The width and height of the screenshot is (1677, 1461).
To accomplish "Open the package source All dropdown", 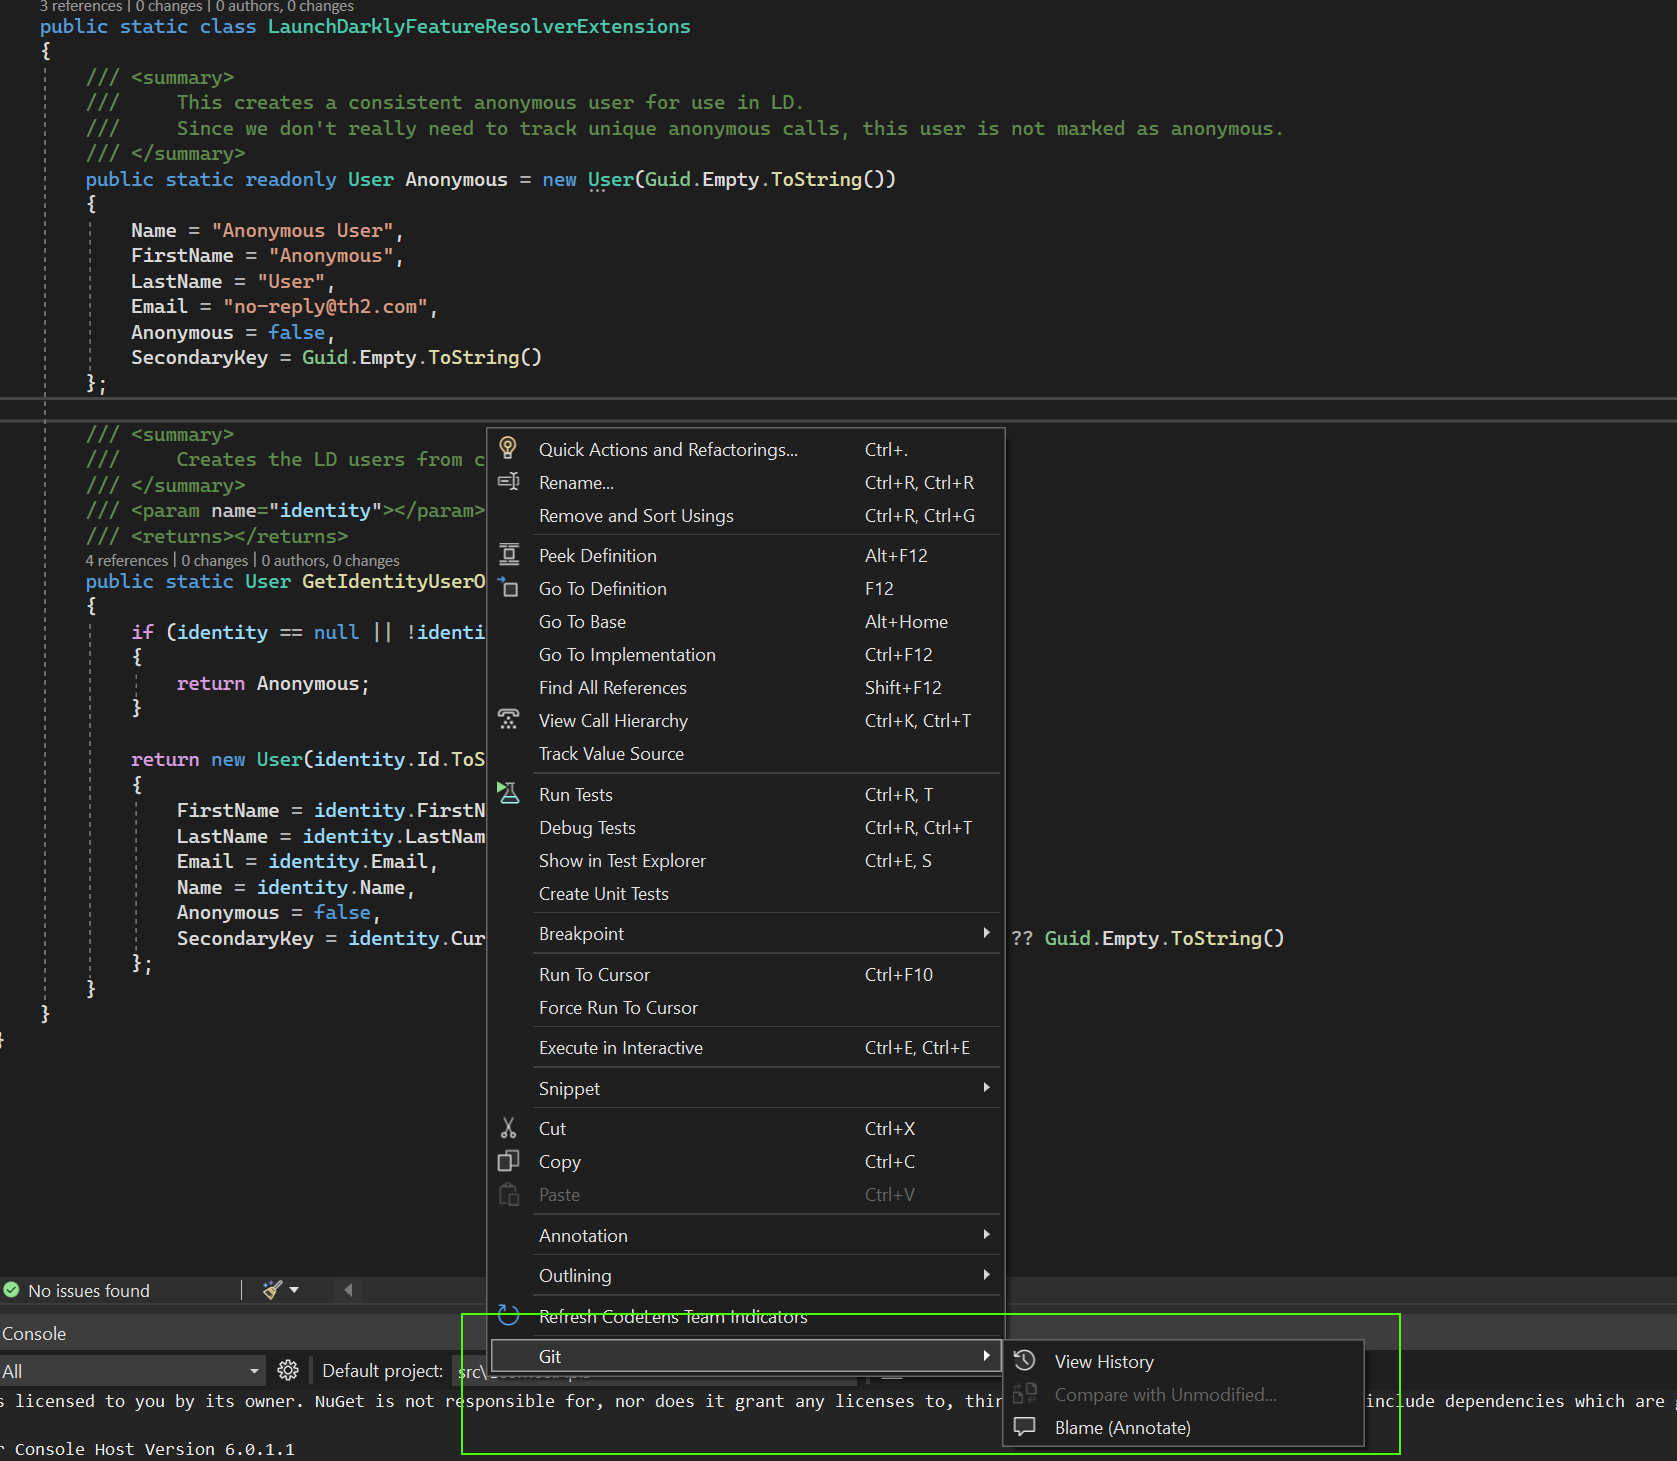I will click(132, 1371).
